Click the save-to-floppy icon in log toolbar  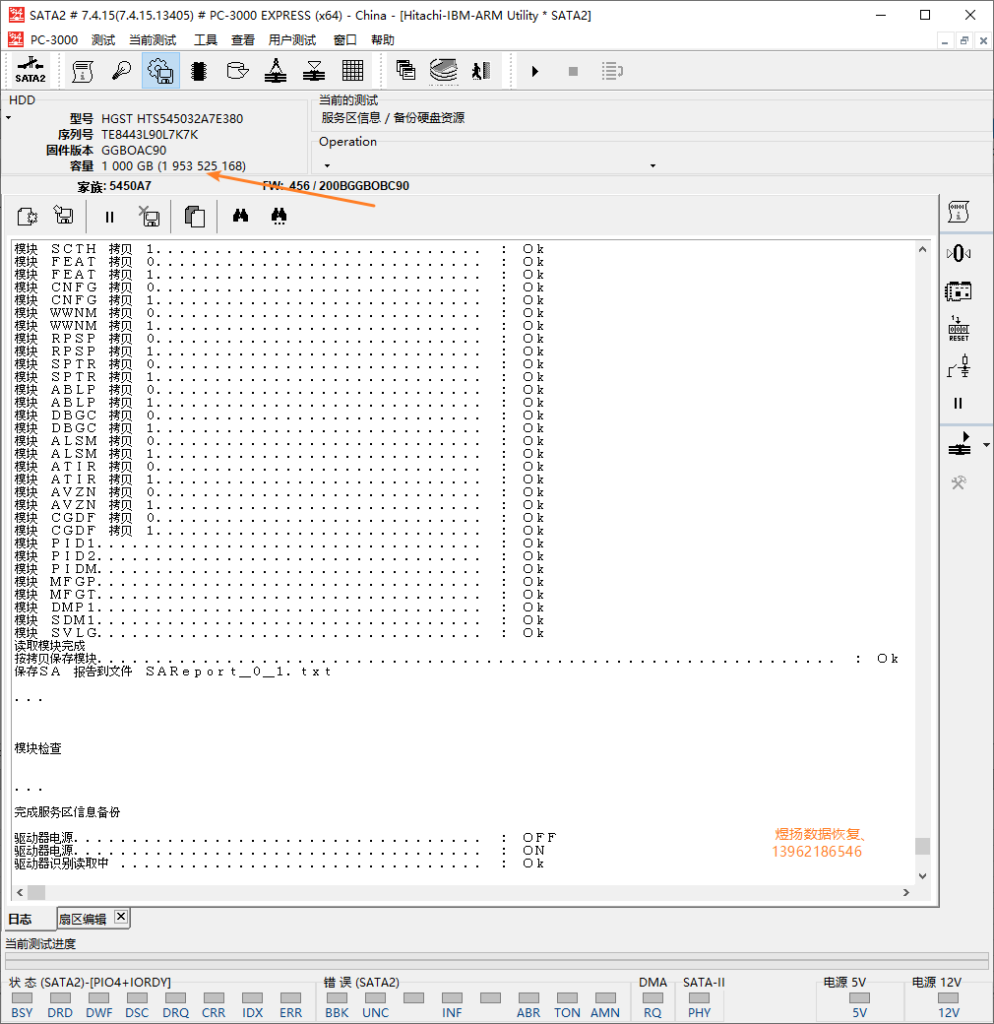[64, 216]
